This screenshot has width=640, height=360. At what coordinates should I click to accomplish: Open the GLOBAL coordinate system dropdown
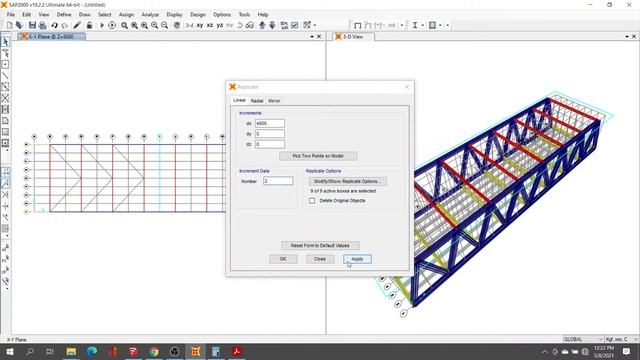[x=583, y=340]
